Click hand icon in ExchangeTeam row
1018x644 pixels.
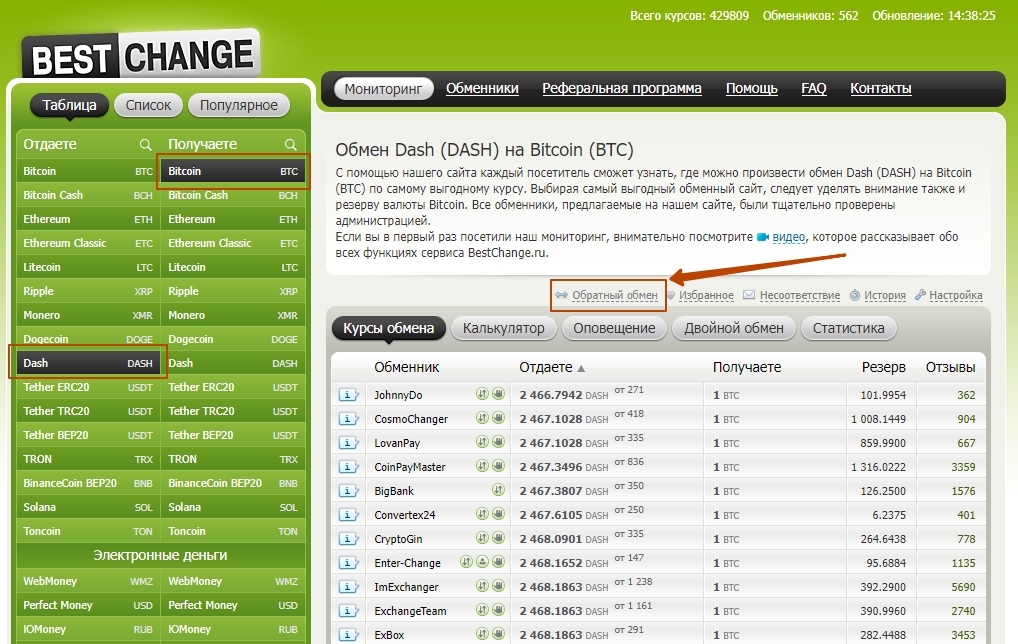click(x=498, y=610)
